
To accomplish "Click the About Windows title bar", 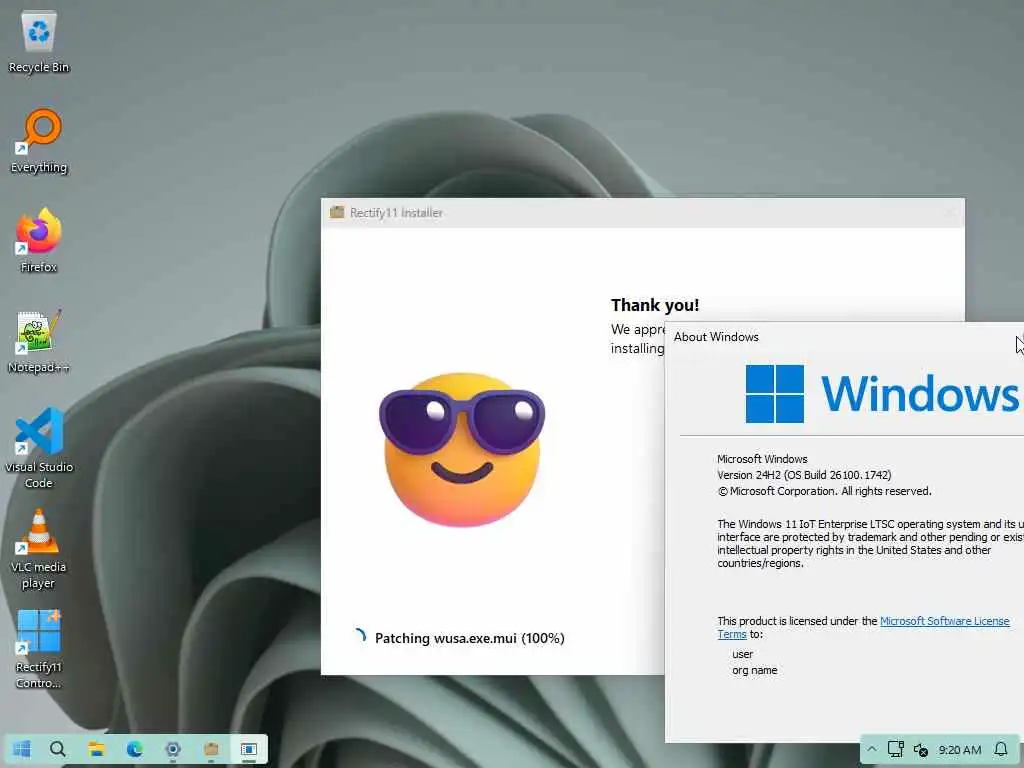I will [x=842, y=337].
